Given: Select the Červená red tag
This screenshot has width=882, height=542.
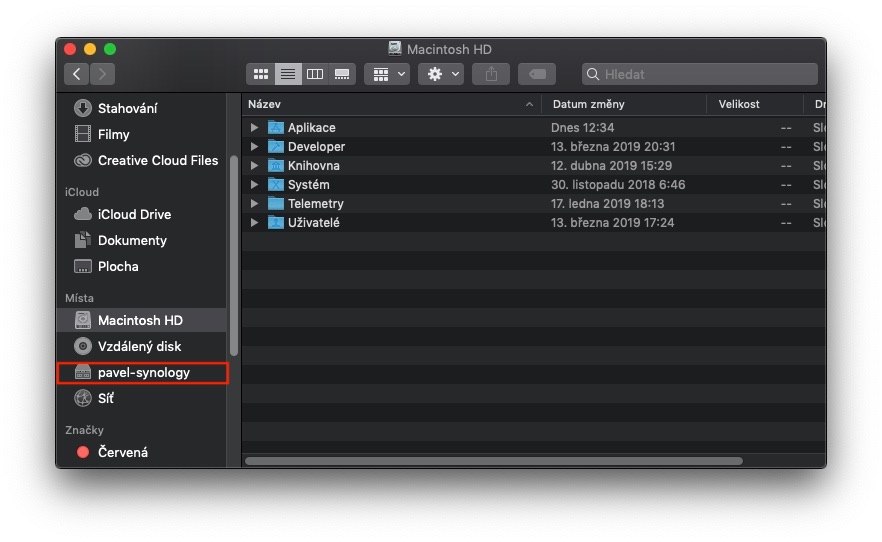Looking at the screenshot, I should (x=122, y=452).
